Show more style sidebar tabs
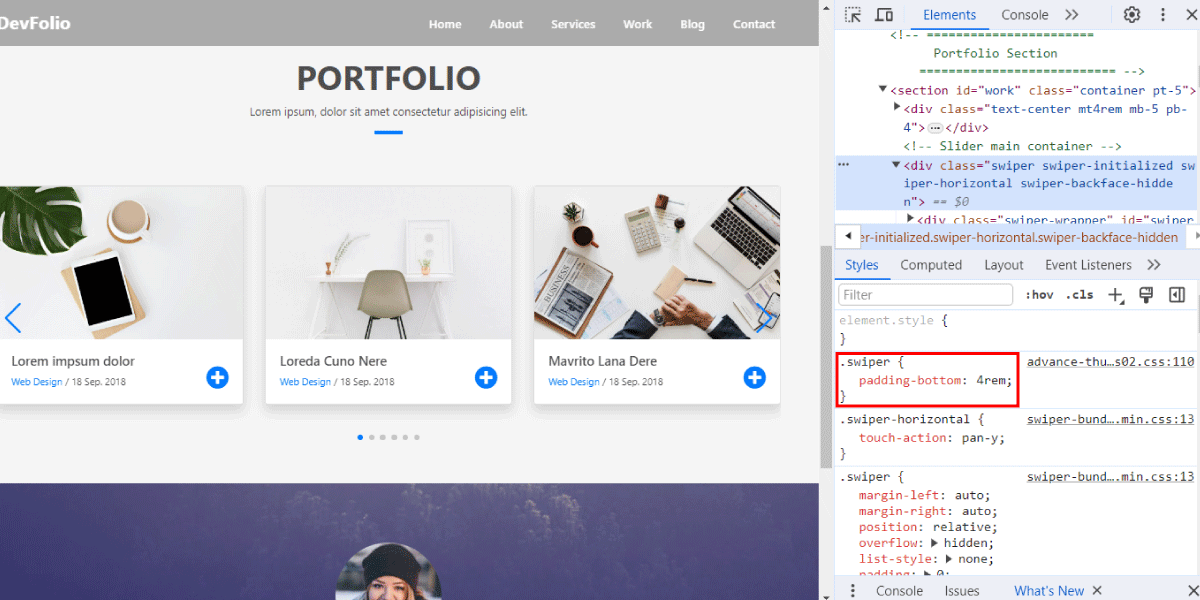 click(1154, 265)
